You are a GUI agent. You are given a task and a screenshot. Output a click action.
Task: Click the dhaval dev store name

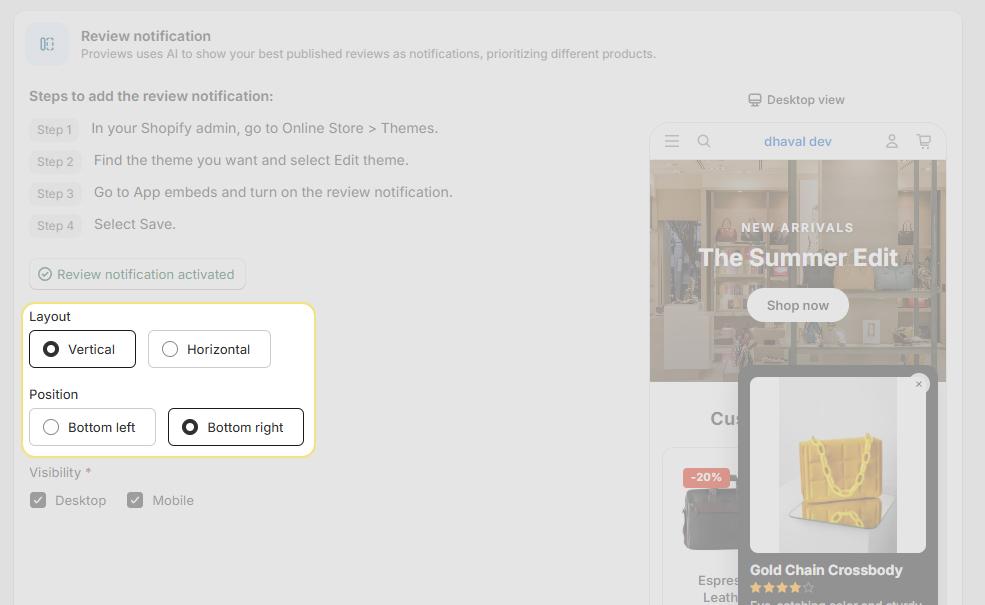[x=798, y=142]
